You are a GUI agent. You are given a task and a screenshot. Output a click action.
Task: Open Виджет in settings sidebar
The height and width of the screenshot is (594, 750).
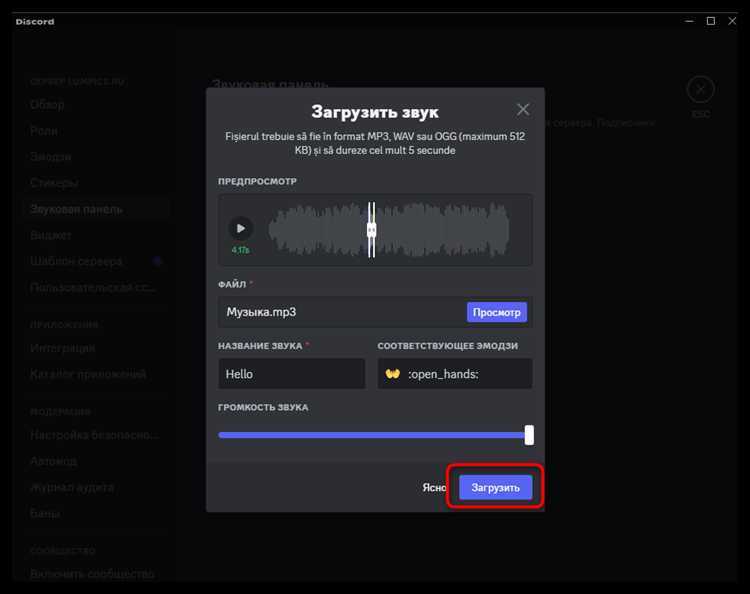tap(51, 235)
